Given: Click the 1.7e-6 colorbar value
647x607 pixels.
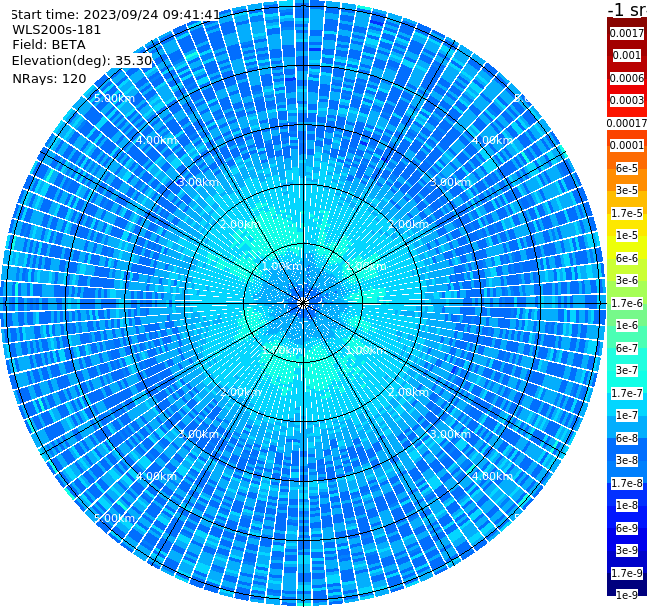Looking at the screenshot, I should click(627, 303).
